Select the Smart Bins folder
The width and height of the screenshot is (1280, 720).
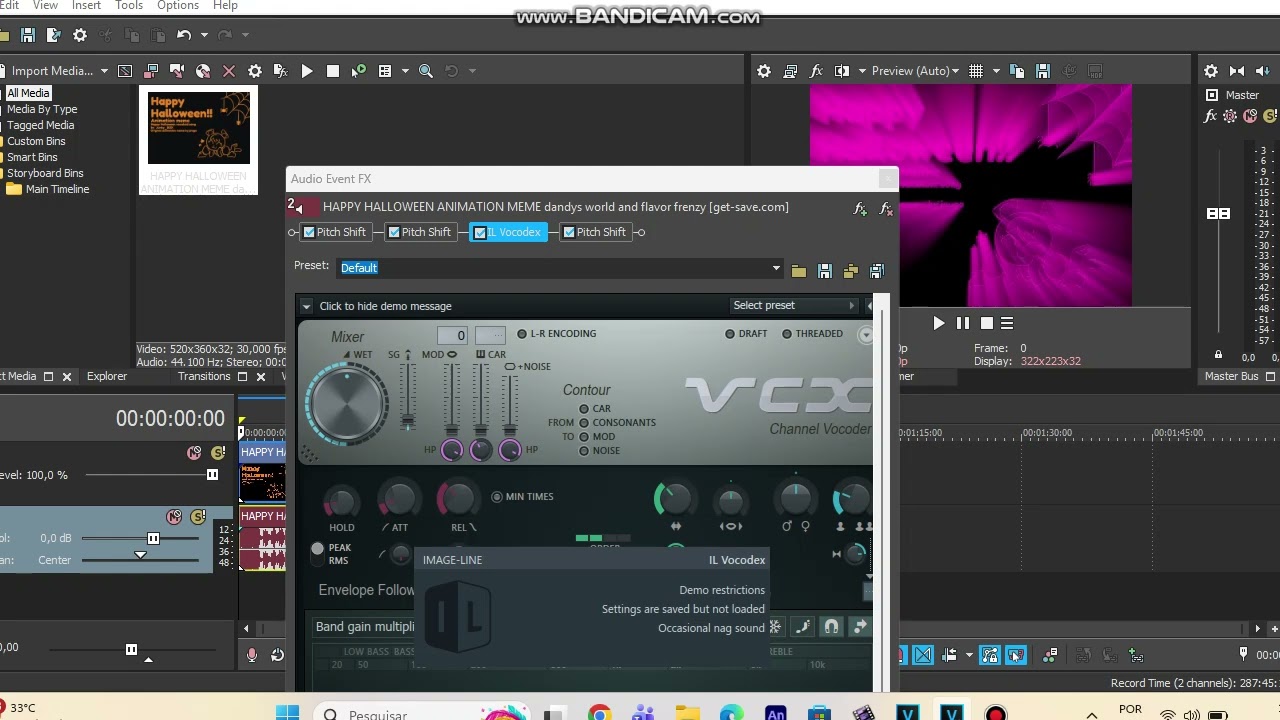[32, 157]
